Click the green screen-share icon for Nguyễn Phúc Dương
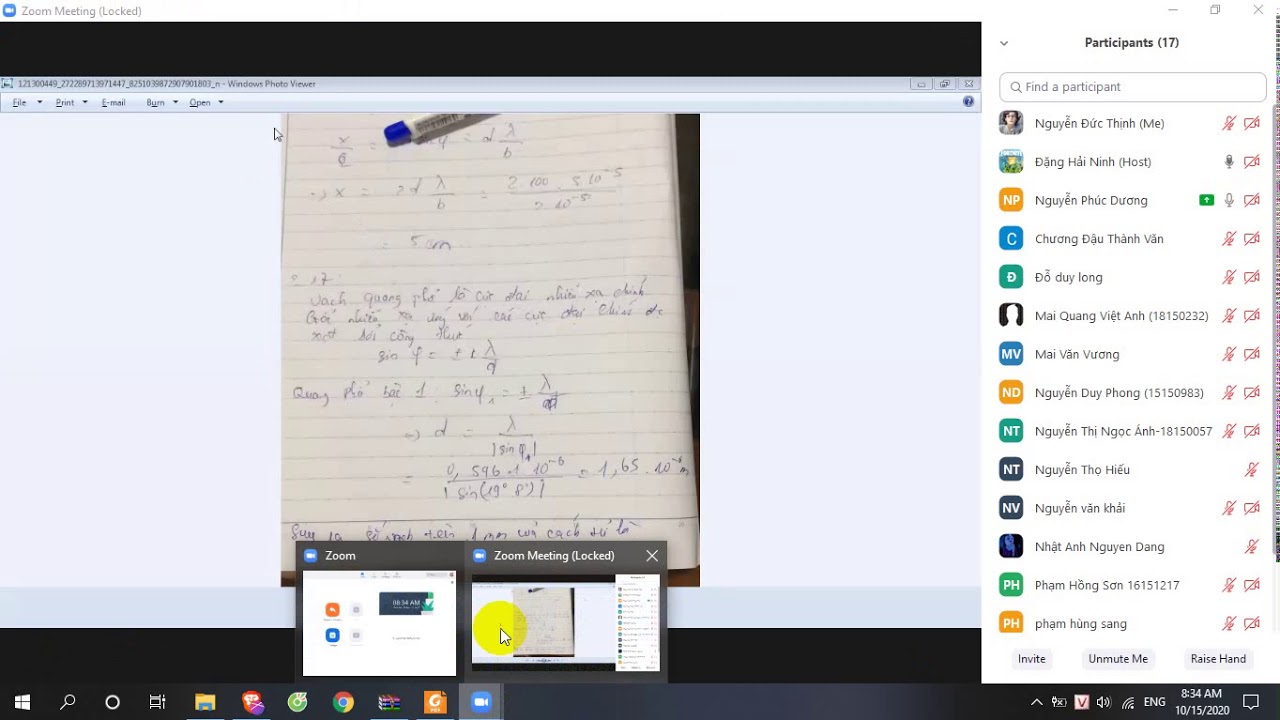The image size is (1280, 720). tap(1206, 200)
